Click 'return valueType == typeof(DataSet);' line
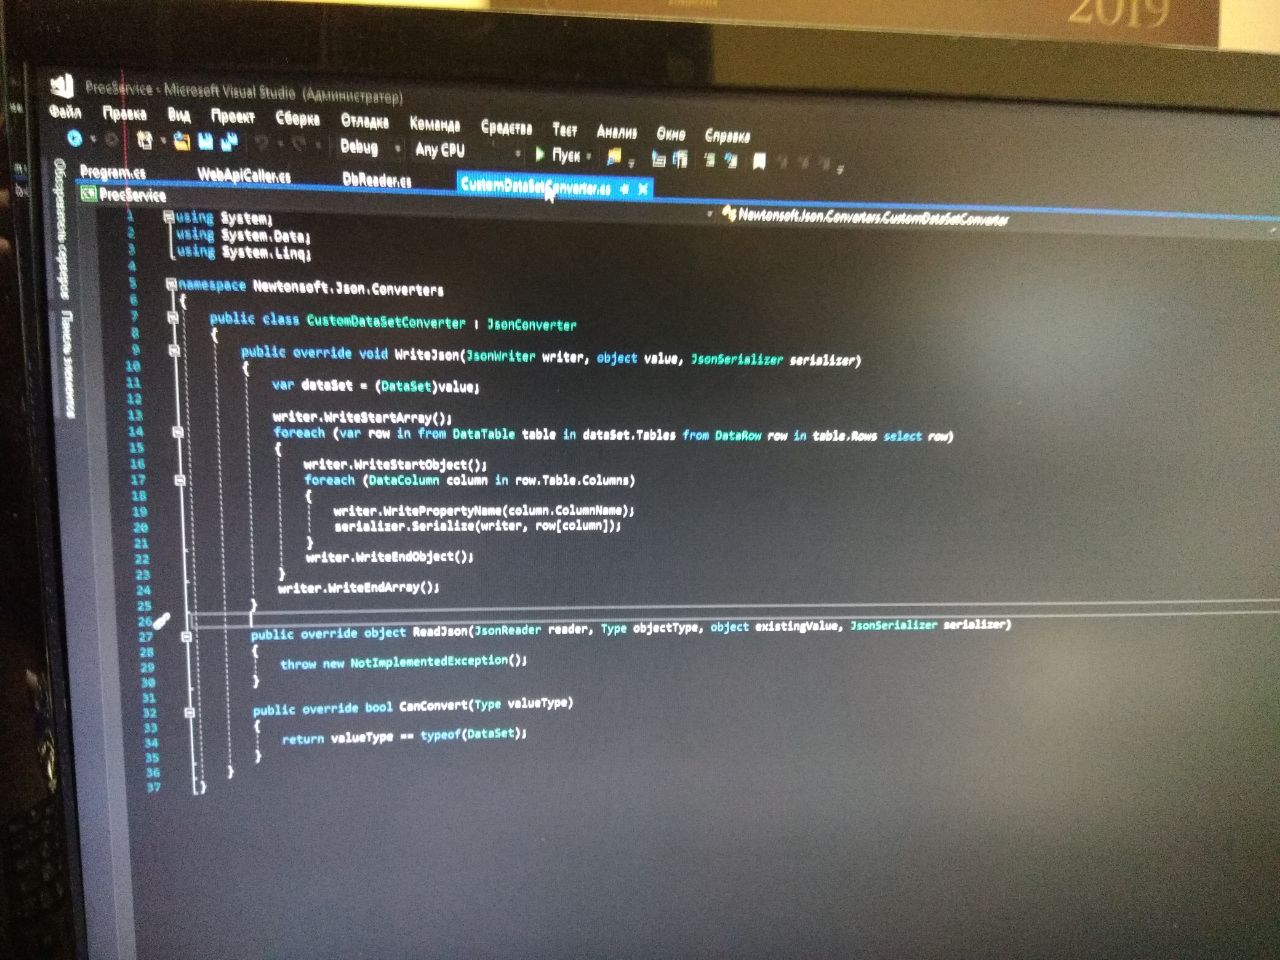 coord(404,736)
